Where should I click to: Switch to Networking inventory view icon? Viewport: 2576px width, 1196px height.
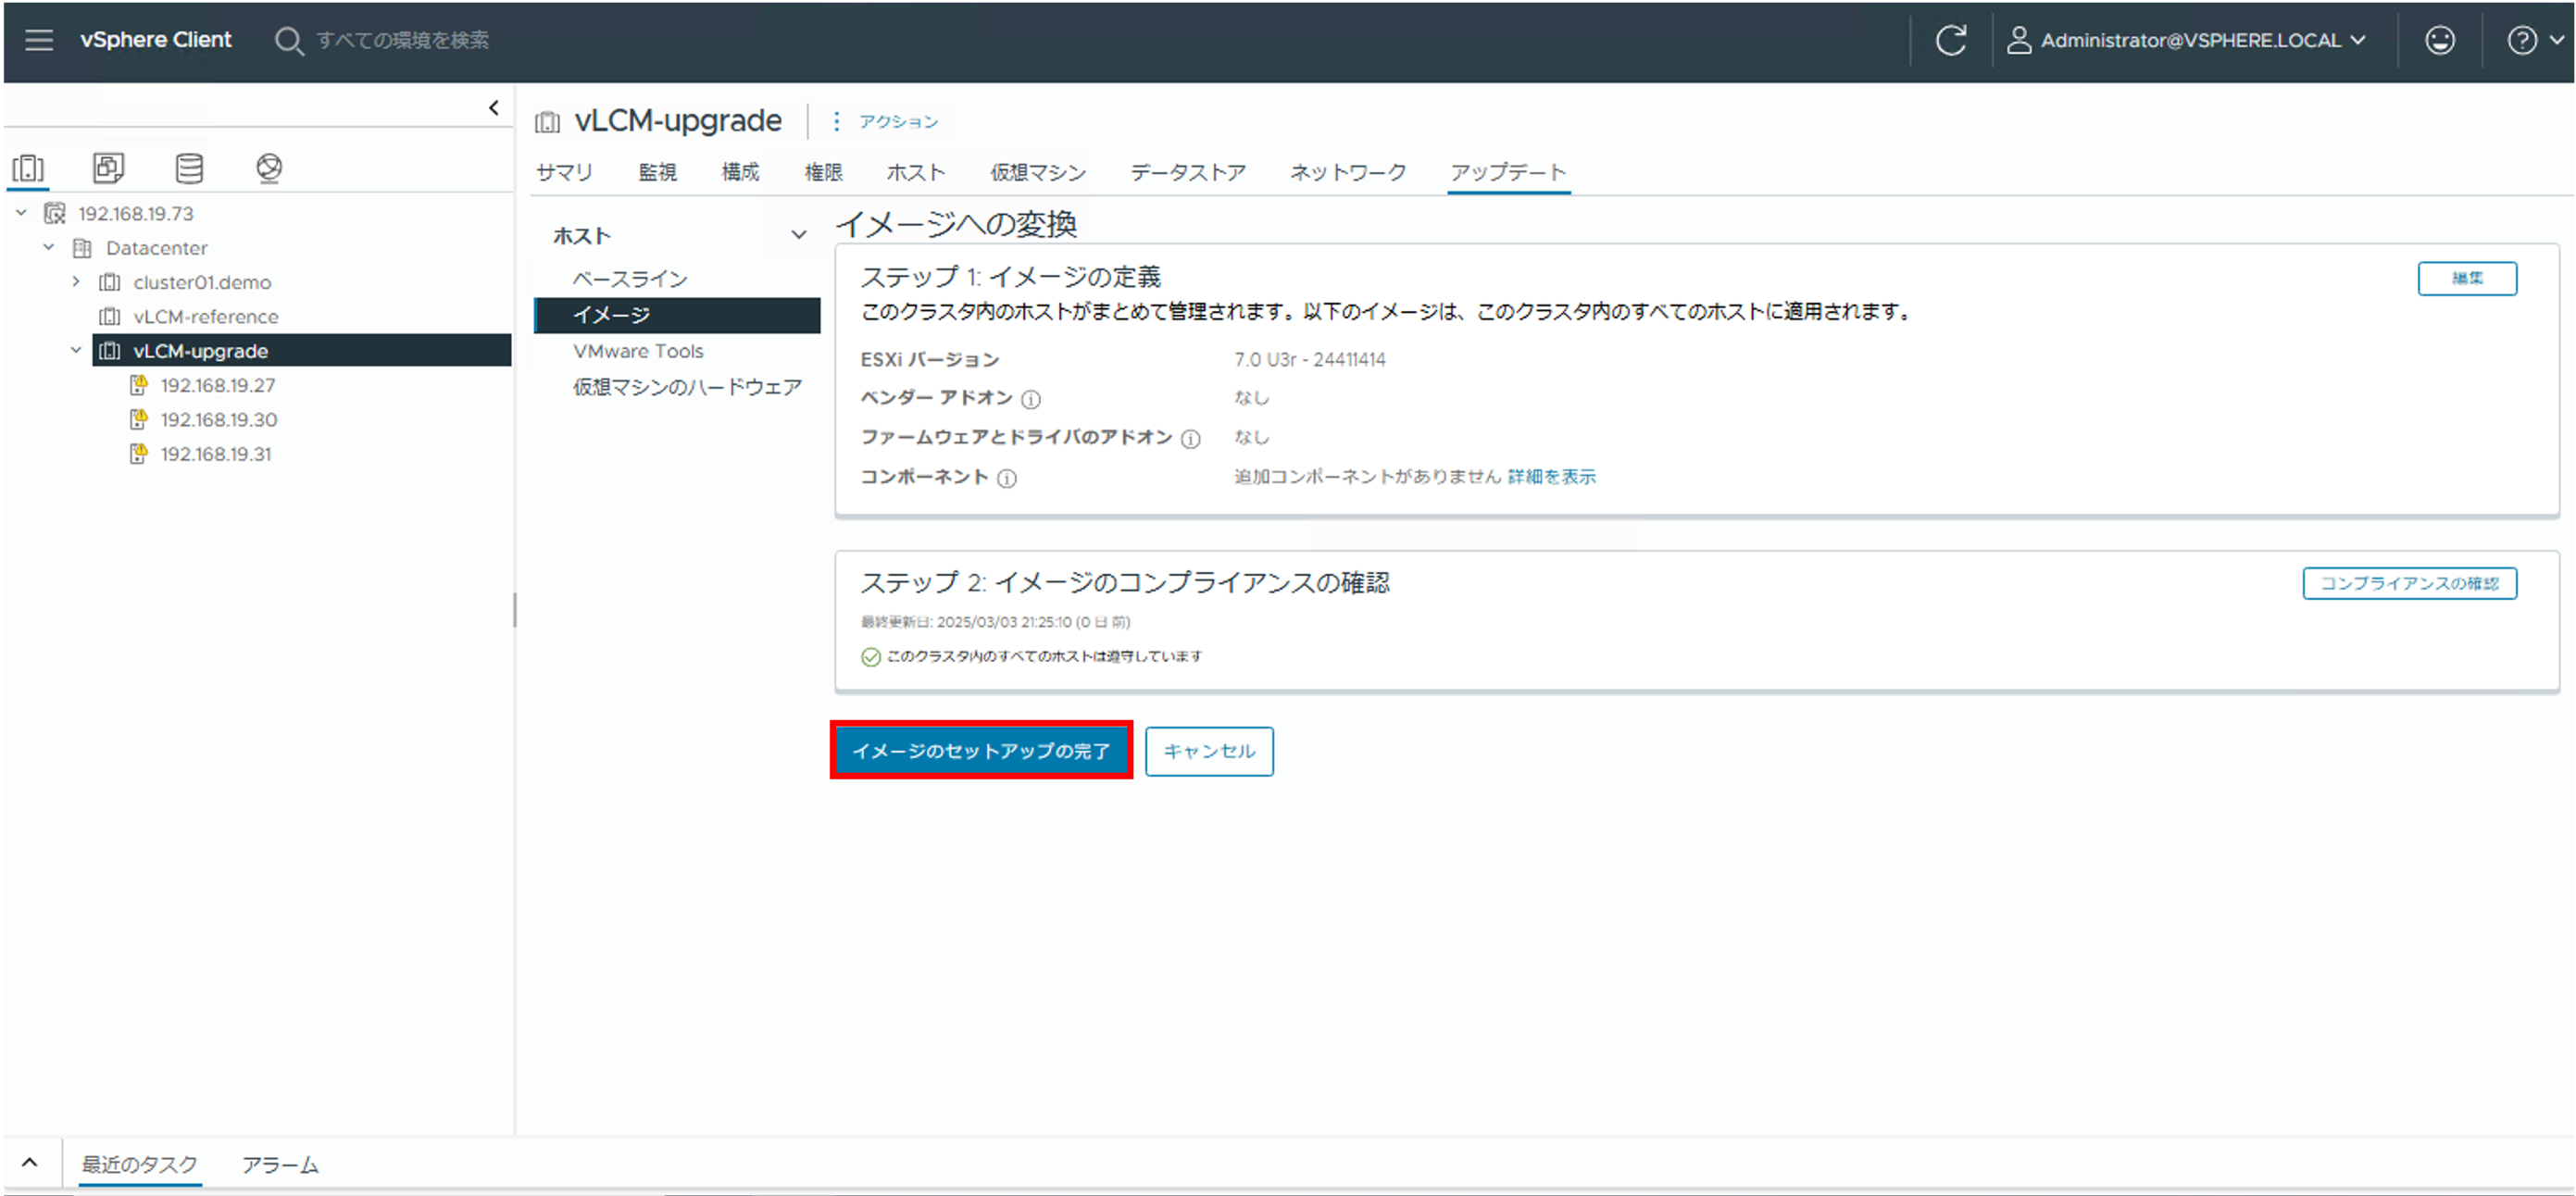268,168
